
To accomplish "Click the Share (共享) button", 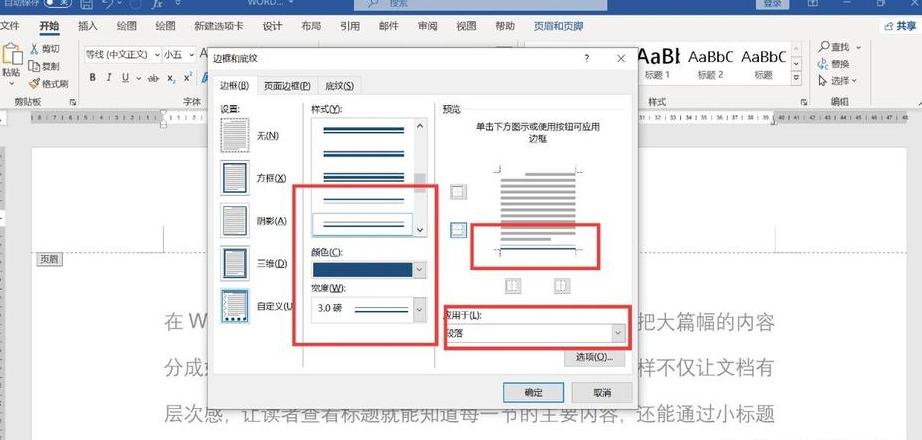I will coord(900,26).
